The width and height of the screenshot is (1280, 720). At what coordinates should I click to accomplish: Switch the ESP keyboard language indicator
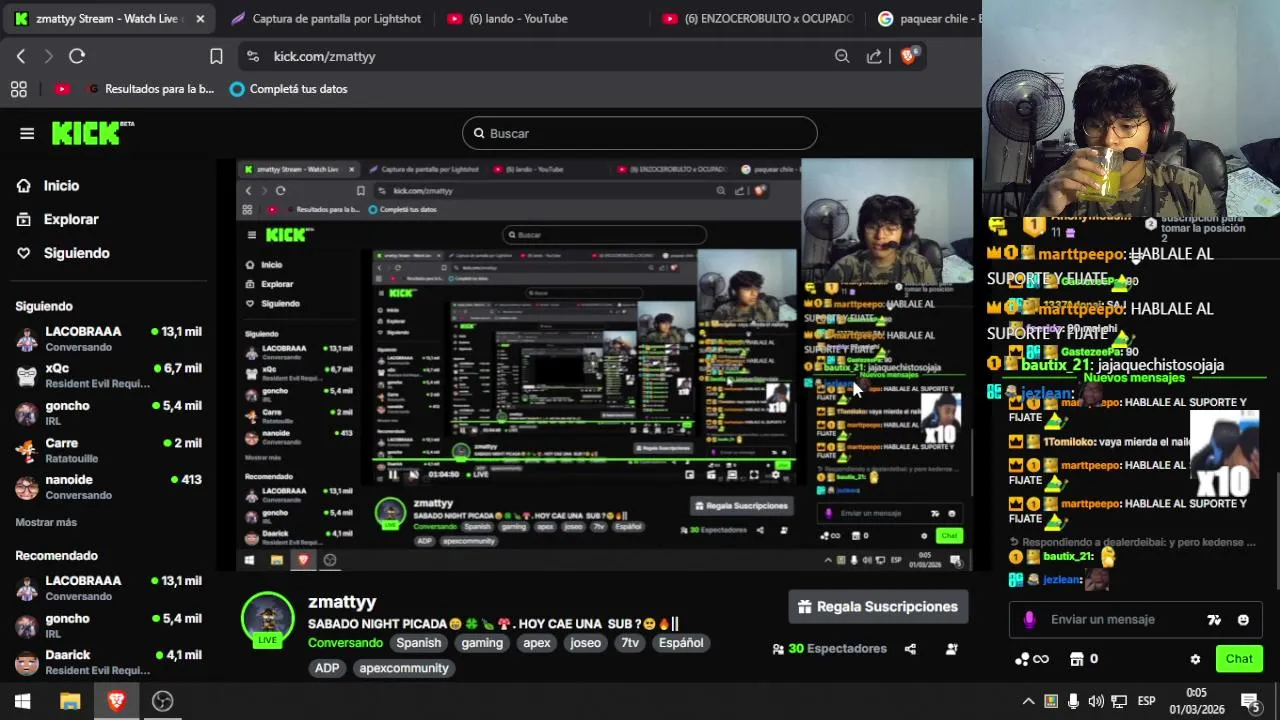(x=1146, y=701)
